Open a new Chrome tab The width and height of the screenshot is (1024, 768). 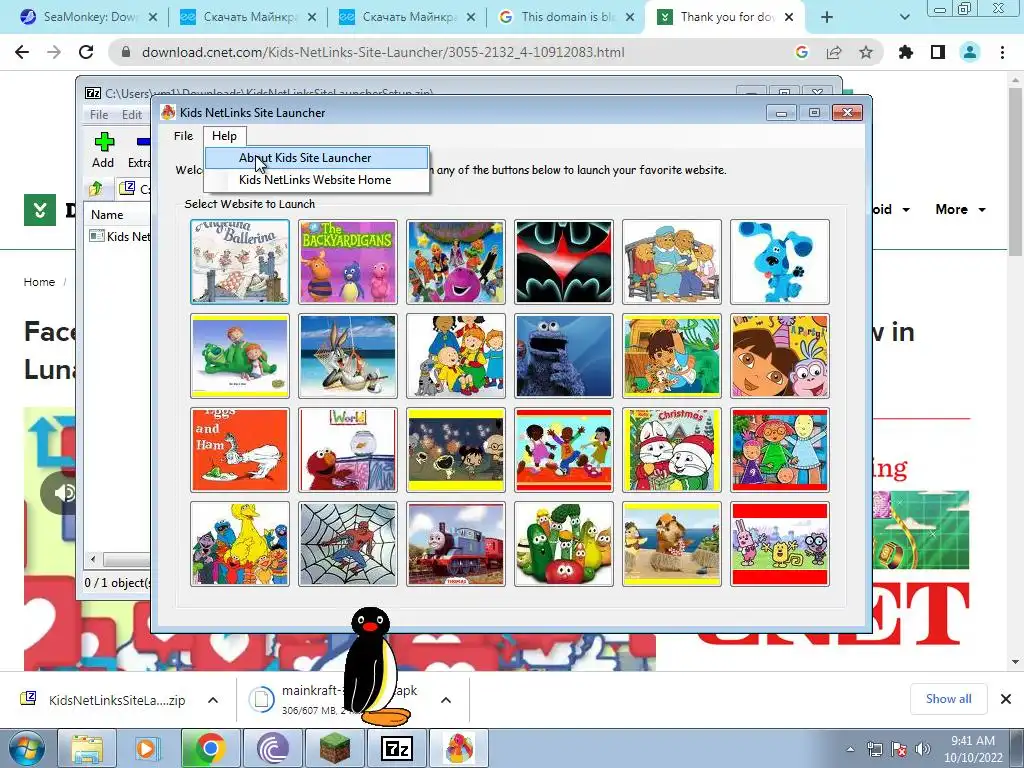pyautogui.click(x=827, y=17)
